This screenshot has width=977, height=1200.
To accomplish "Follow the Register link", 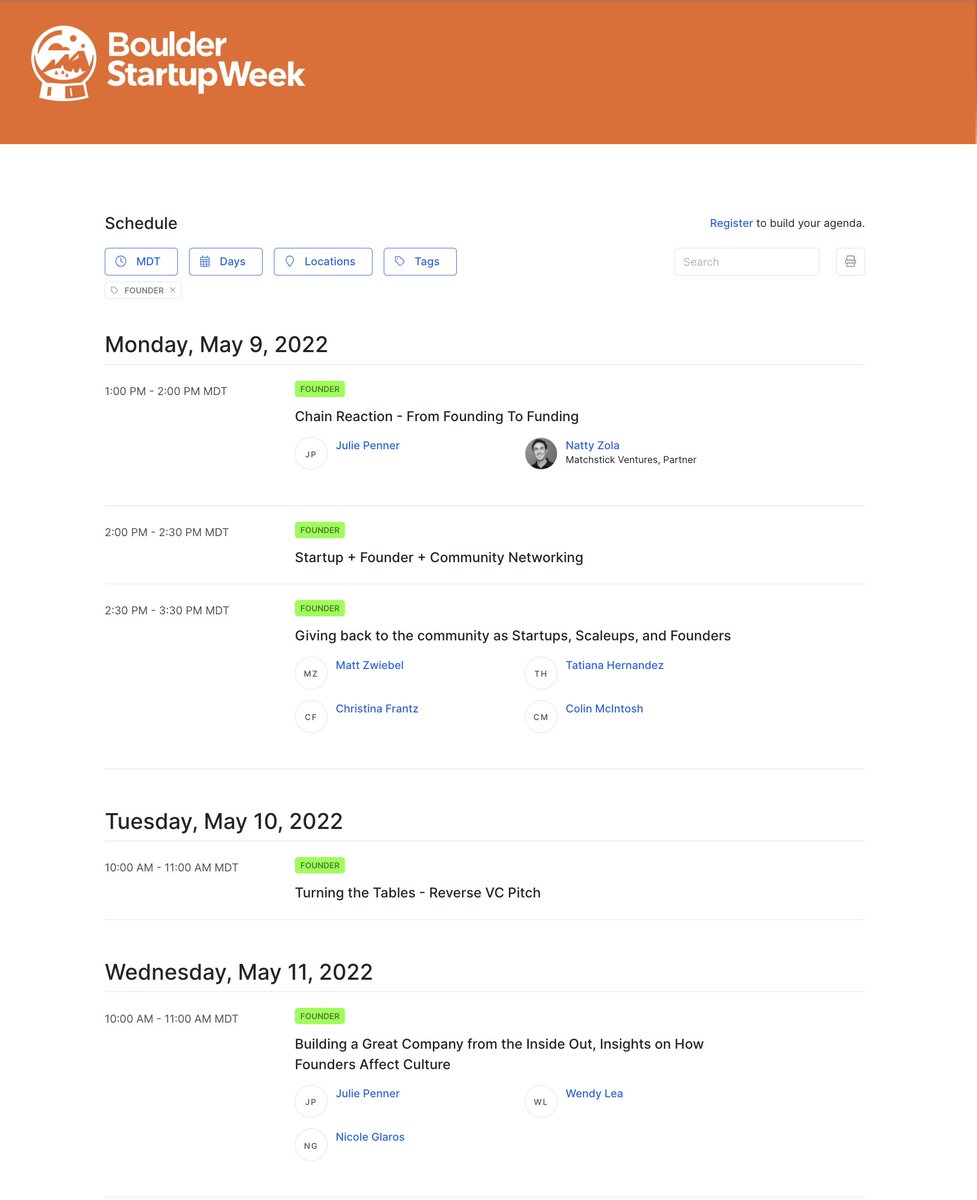I will pos(731,223).
